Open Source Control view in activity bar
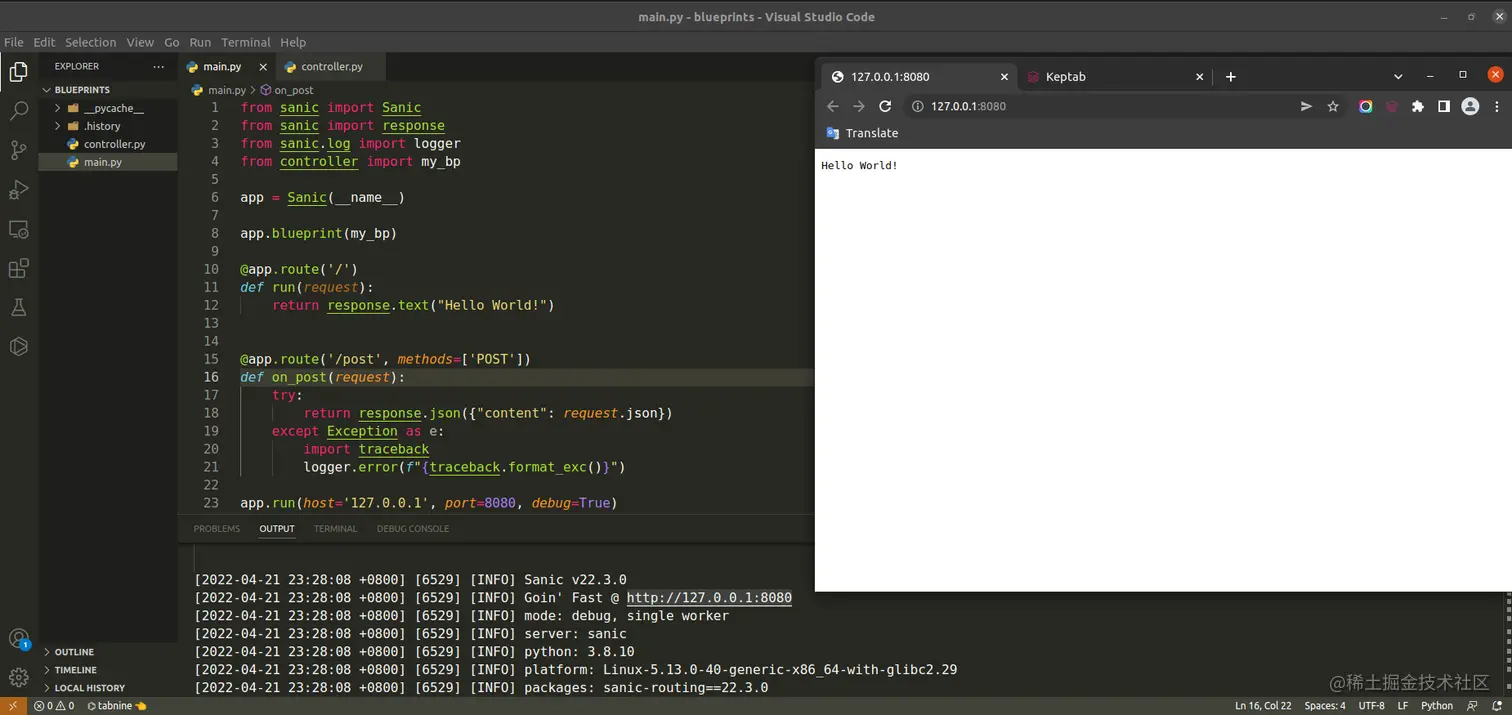This screenshot has height=715, width=1512. click(x=18, y=150)
